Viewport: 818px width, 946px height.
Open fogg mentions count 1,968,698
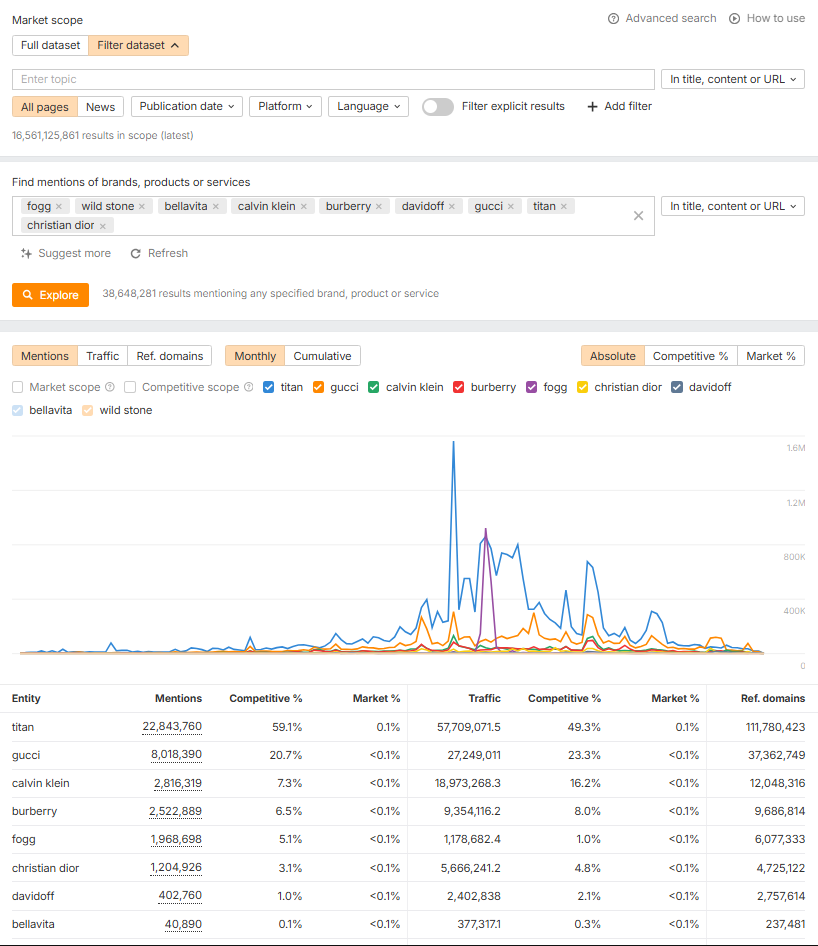click(x=176, y=839)
